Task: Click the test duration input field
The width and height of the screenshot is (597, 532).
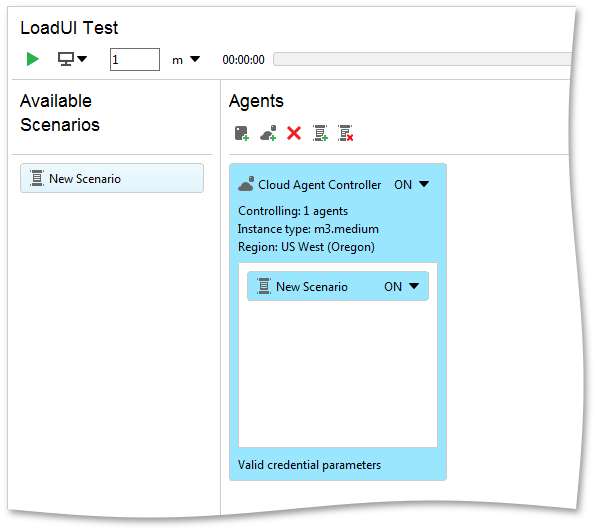Action: pos(135,59)
